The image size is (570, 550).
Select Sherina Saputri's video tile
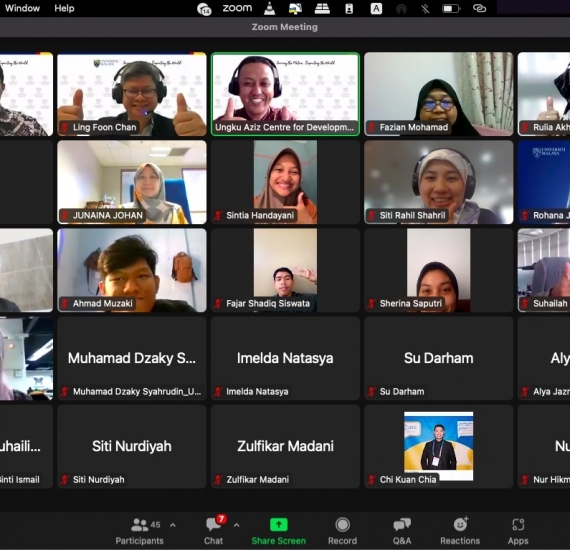coord(439,270)
